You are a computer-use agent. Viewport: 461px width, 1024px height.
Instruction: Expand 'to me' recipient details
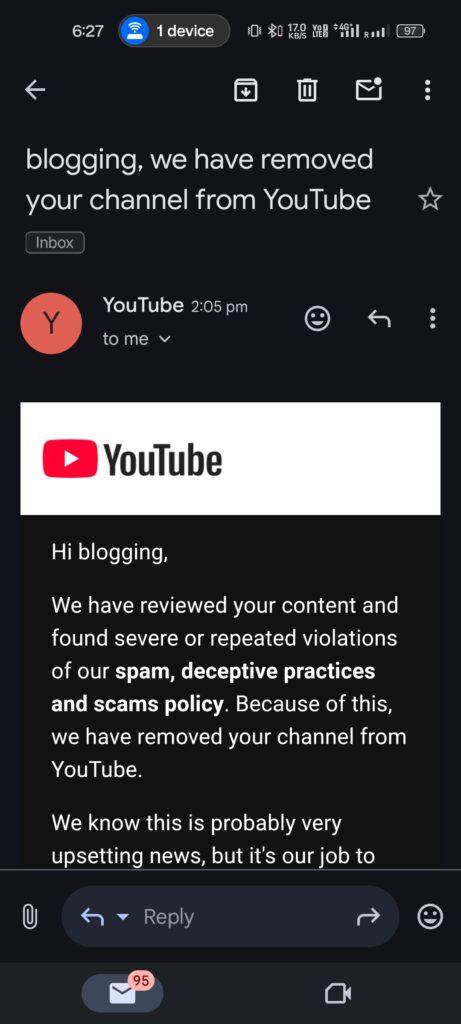pos(136,339)
